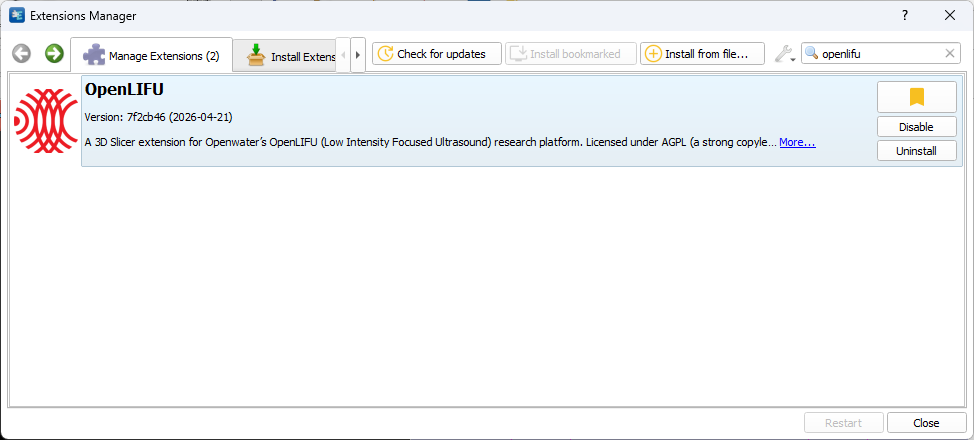Toggle the OpenLIFU bookmark
Viewport: 974px width, 440px height.
916,97
